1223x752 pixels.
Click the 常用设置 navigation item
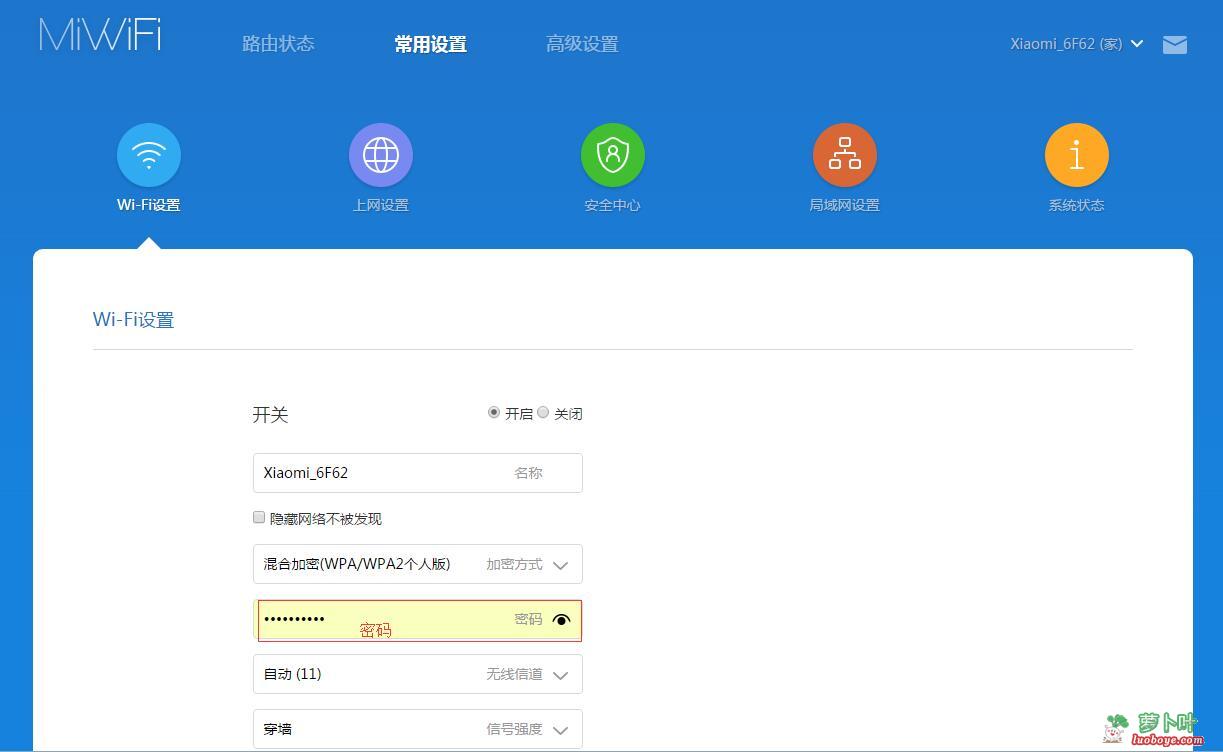[x=430, y=43]
